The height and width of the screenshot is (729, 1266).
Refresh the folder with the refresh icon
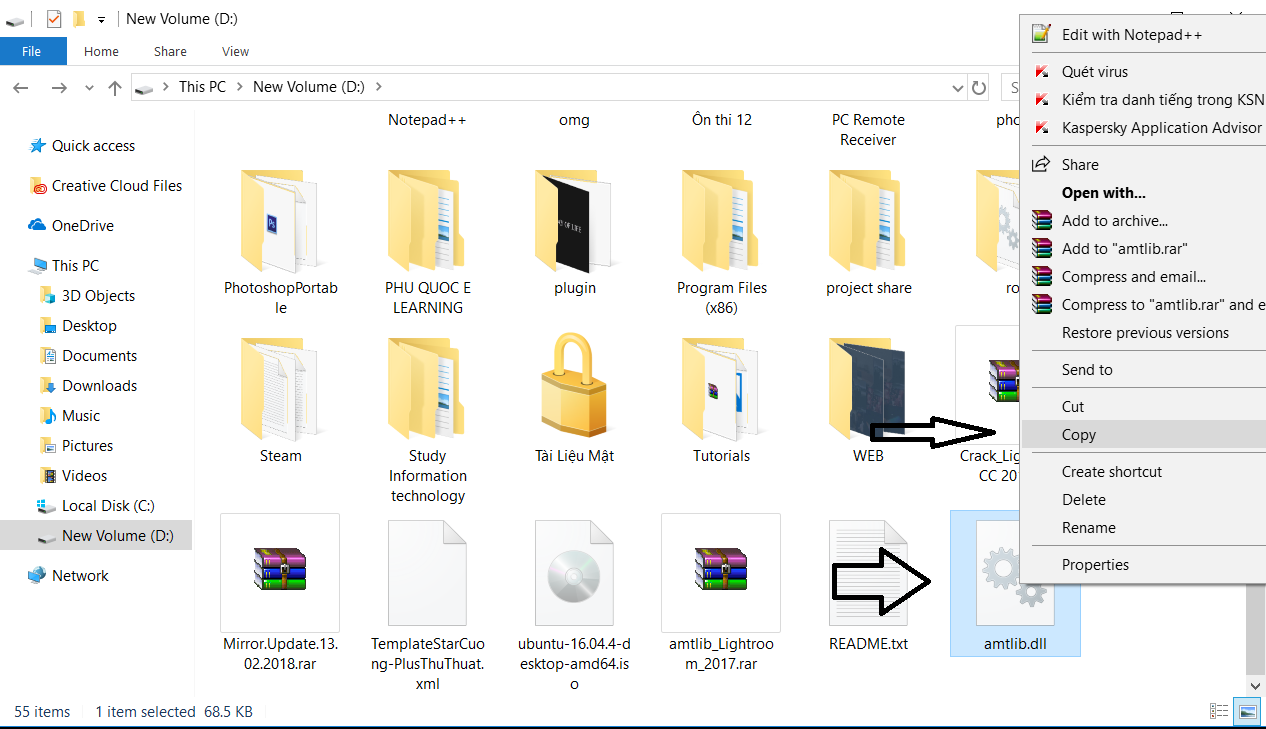pyautogui.click(x=979, y=88)
